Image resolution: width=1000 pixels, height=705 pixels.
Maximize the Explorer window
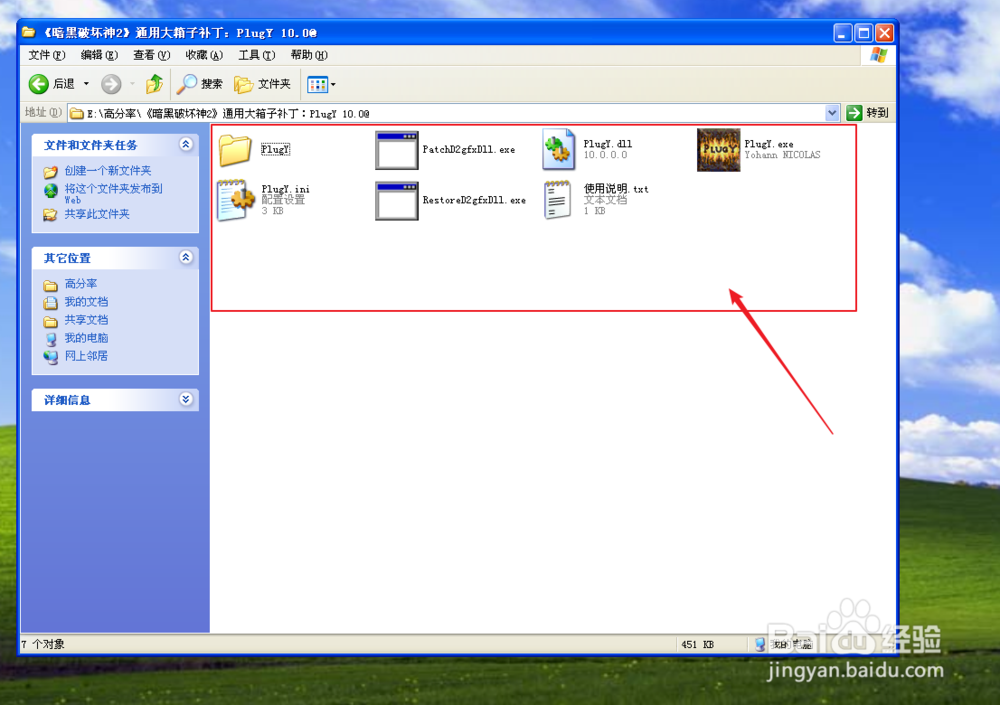[864, 33]
